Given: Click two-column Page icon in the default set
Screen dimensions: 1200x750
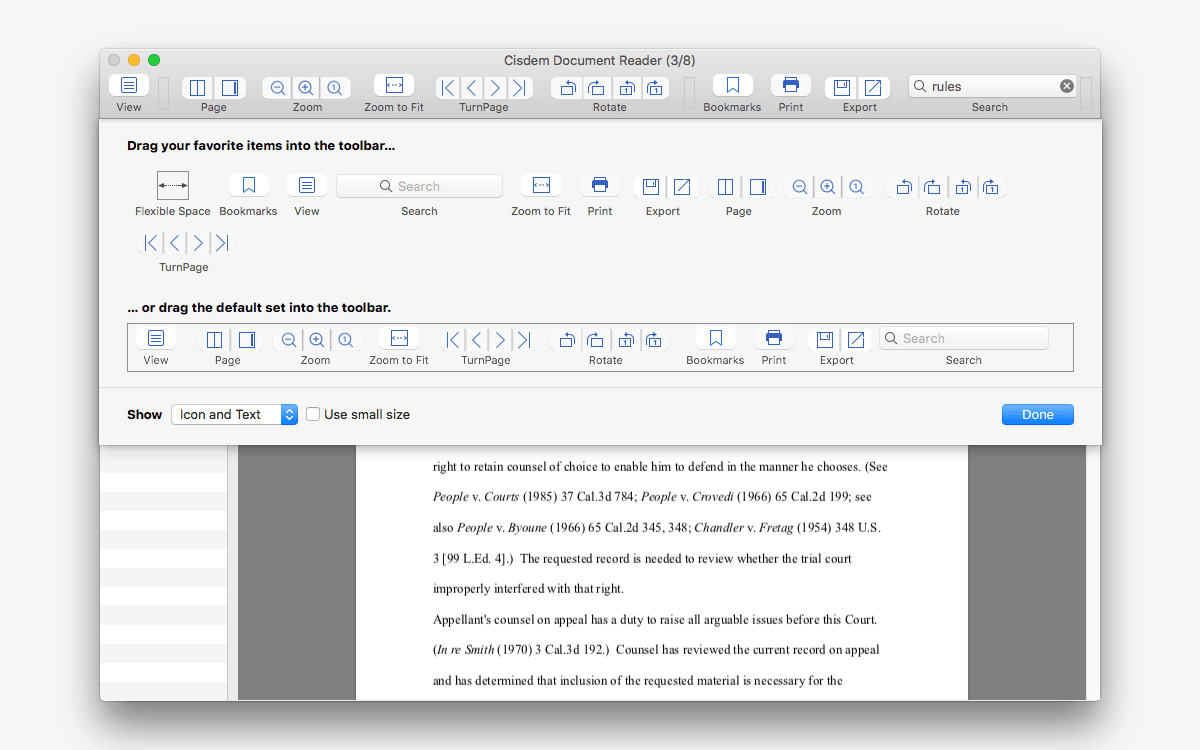Looking at the screenshot, I should [x=214, y=340].
